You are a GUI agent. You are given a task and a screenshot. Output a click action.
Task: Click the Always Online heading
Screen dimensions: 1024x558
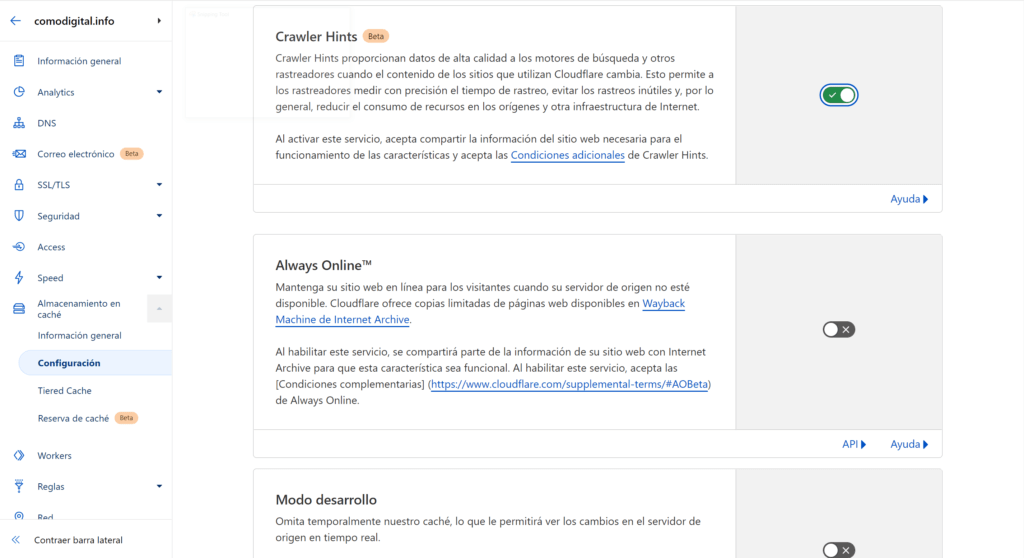(323, 265)
